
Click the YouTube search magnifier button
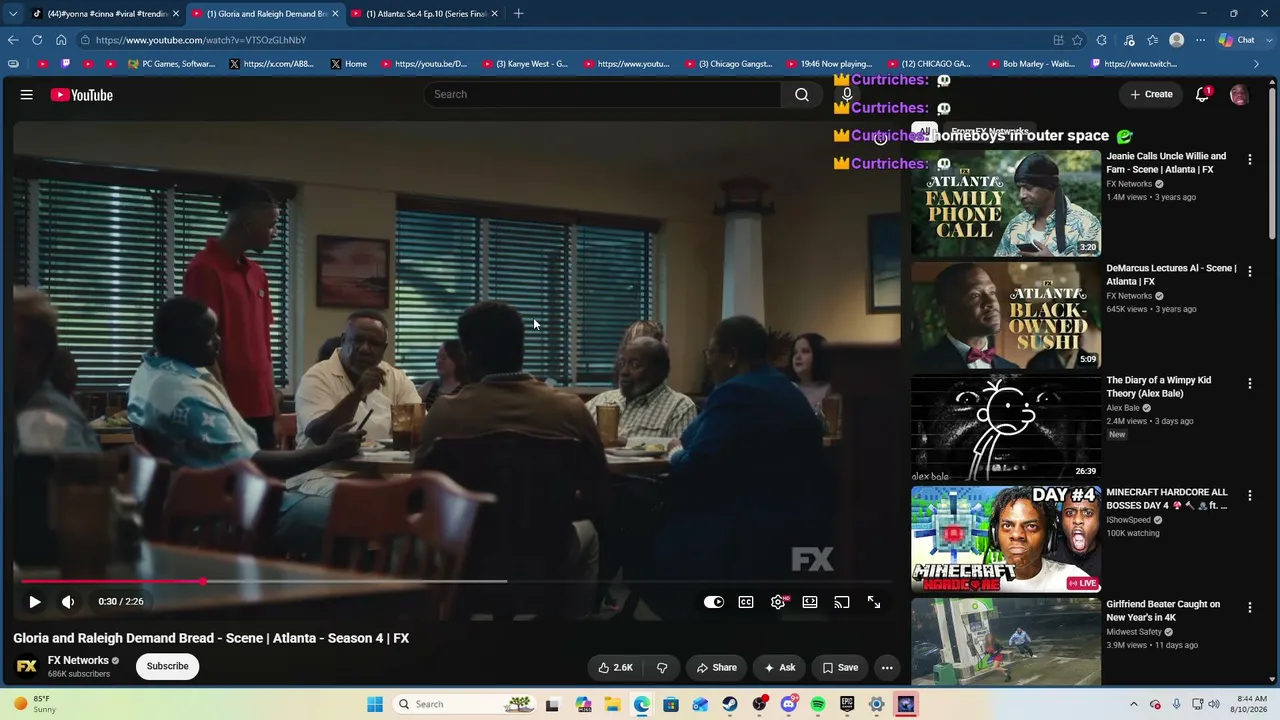802,94
